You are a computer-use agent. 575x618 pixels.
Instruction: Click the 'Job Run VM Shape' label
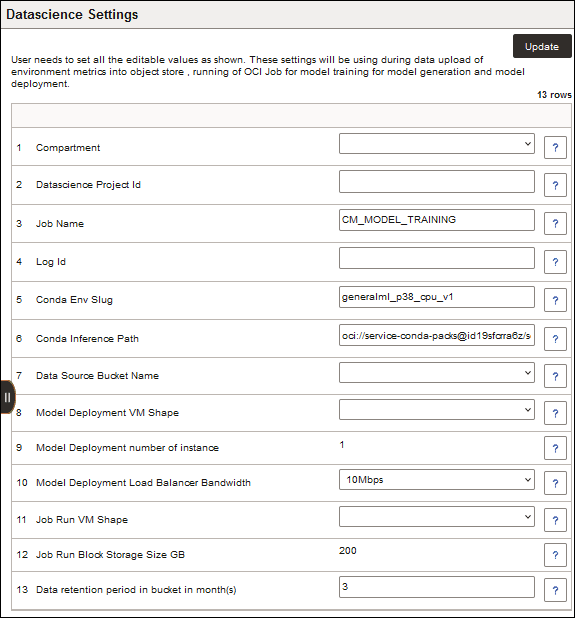click(x=82, y=519)
